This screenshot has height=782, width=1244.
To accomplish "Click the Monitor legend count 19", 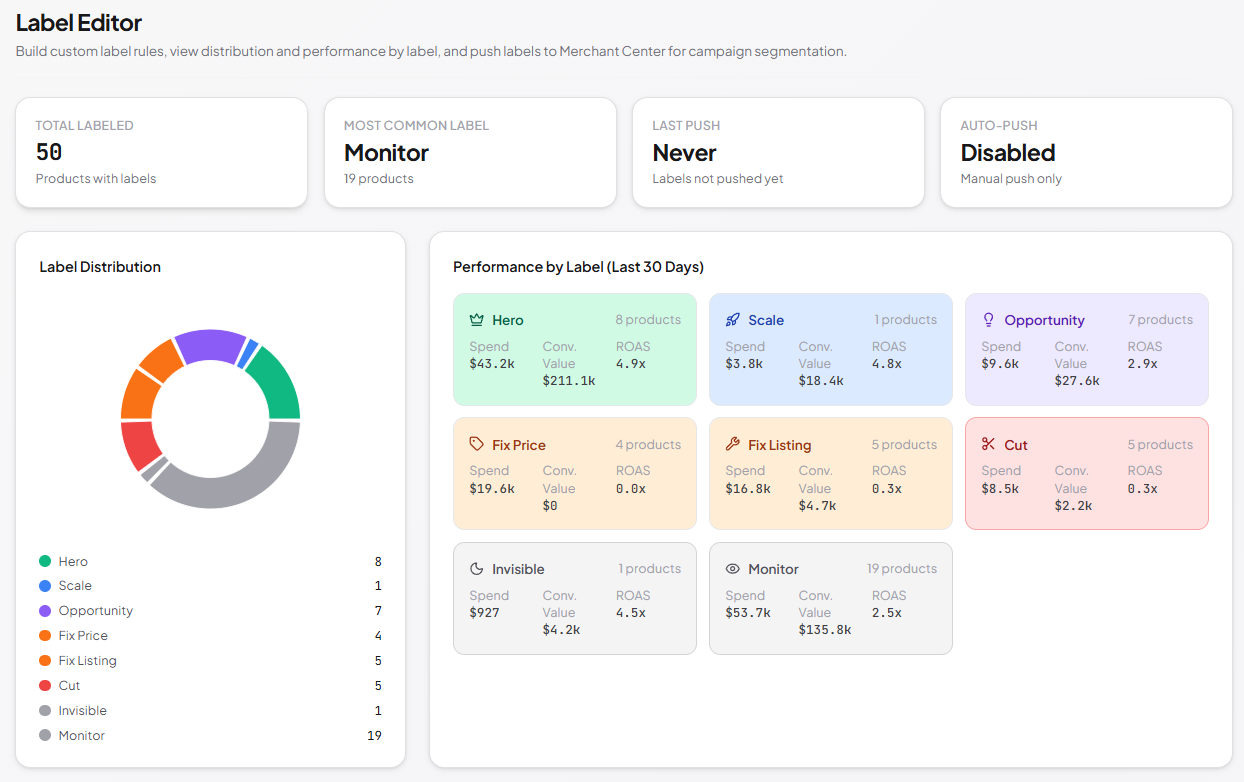I will click(374, 736).
